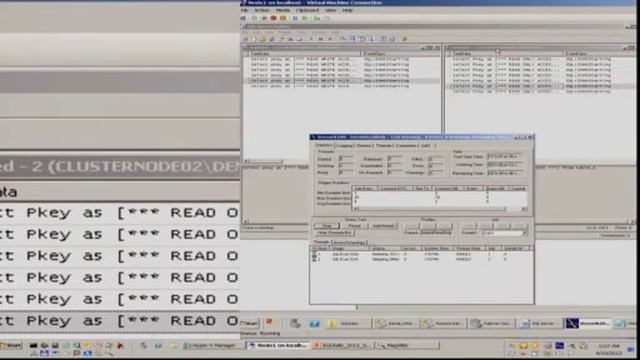Switch to Magnifier taskbar button

coord(406,345)
